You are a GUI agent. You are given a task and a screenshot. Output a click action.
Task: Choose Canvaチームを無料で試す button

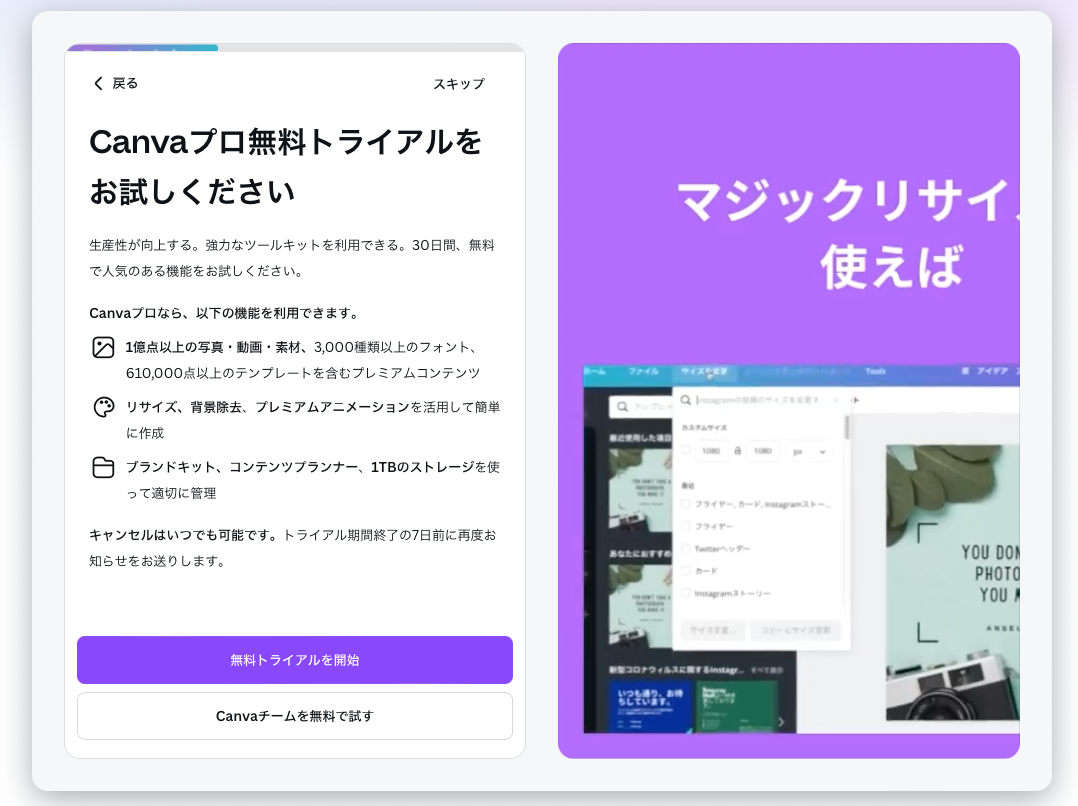click(295, 716)
